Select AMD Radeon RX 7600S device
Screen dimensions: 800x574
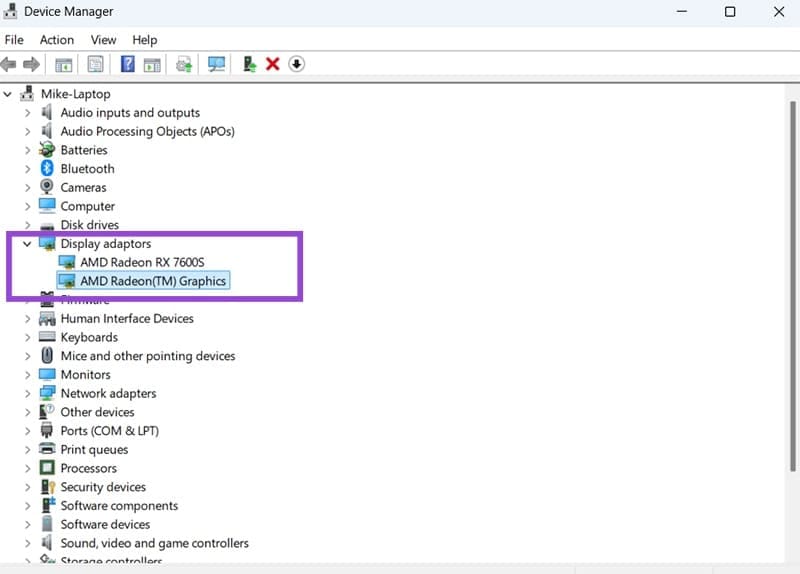[142, 262]
